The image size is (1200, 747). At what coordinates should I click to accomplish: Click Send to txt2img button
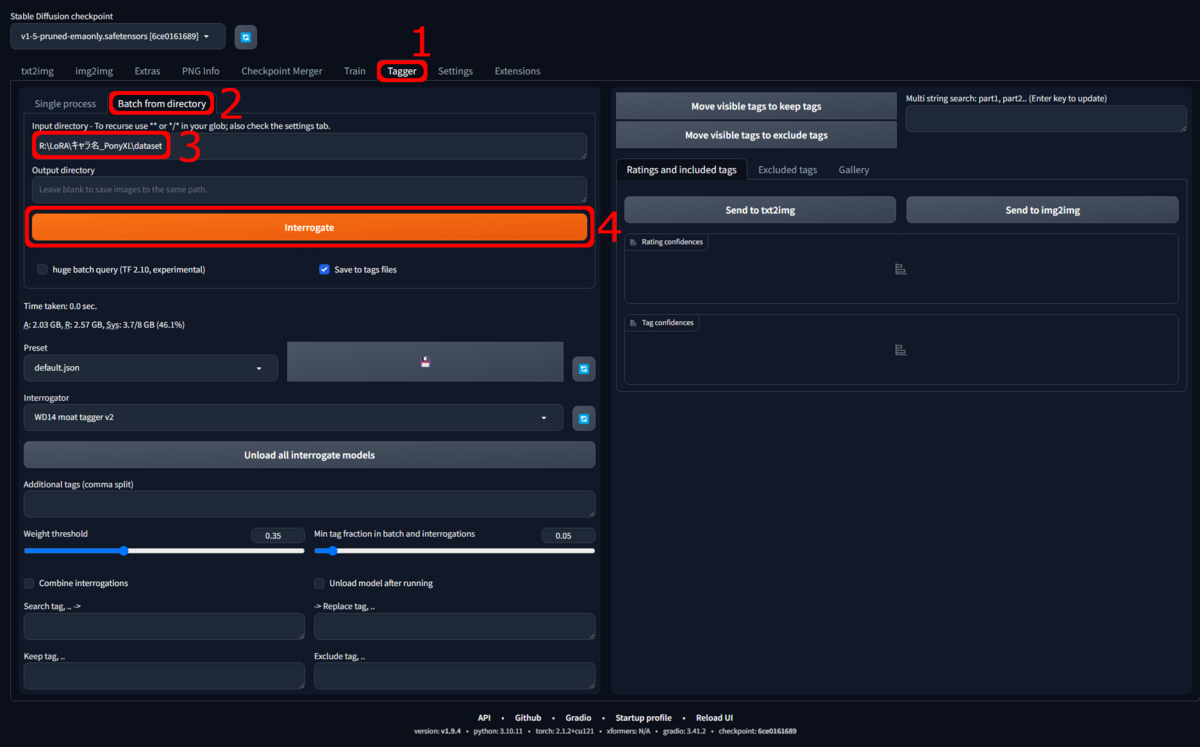[x=760, y=210]
